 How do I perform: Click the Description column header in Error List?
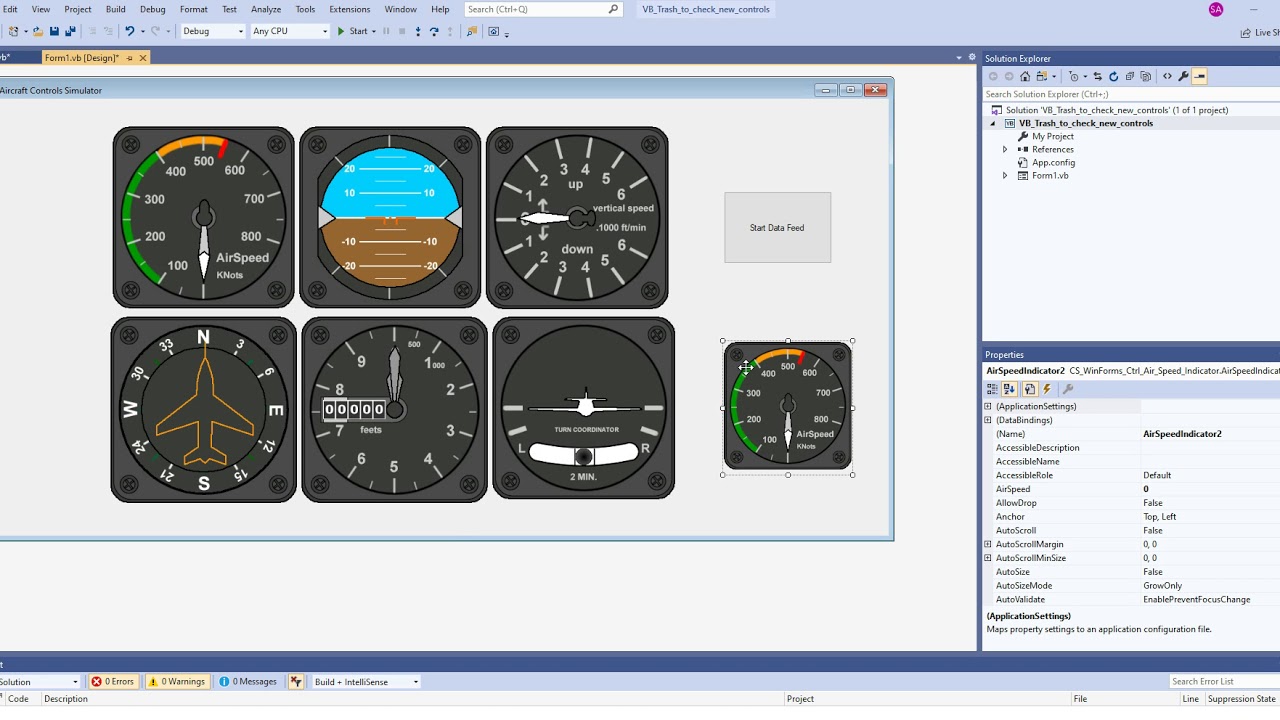point(412,699)
